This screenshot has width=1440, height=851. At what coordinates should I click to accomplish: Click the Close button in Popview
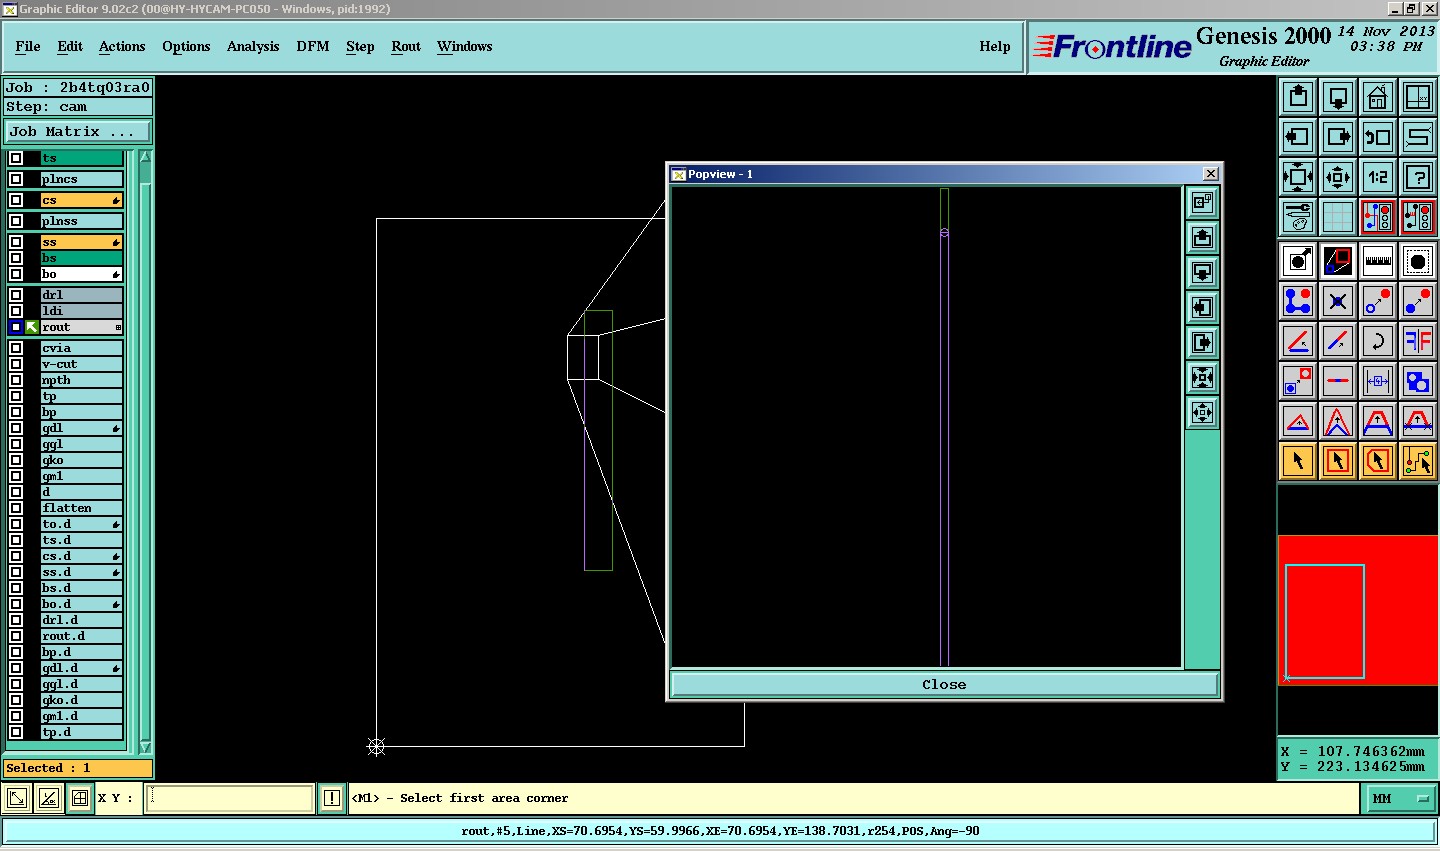click(944, 685)
